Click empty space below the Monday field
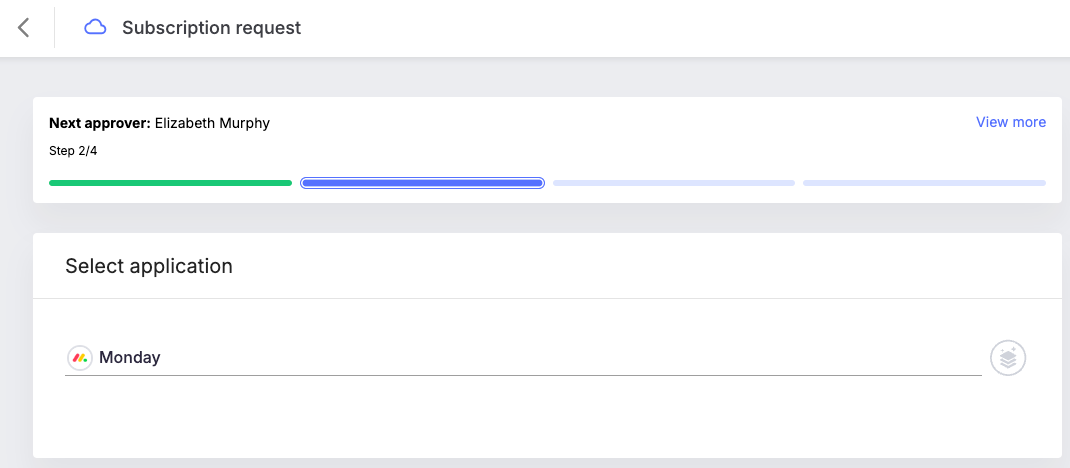The image size is (1070, 468). [523, 416]
